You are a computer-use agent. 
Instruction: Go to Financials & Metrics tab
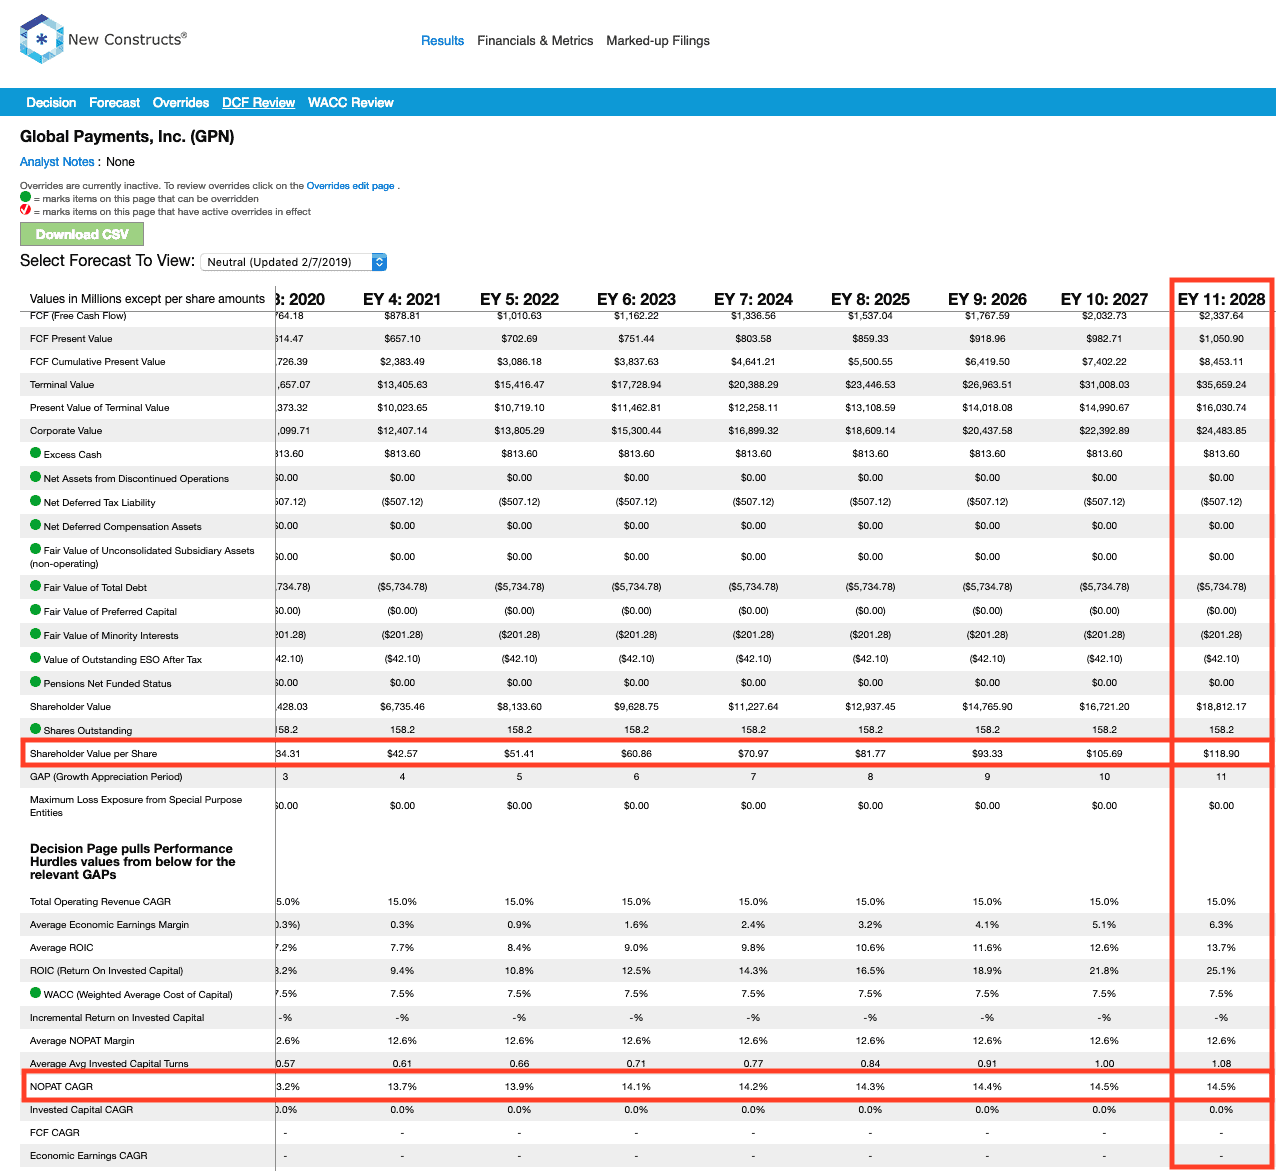tap(535, 41)
